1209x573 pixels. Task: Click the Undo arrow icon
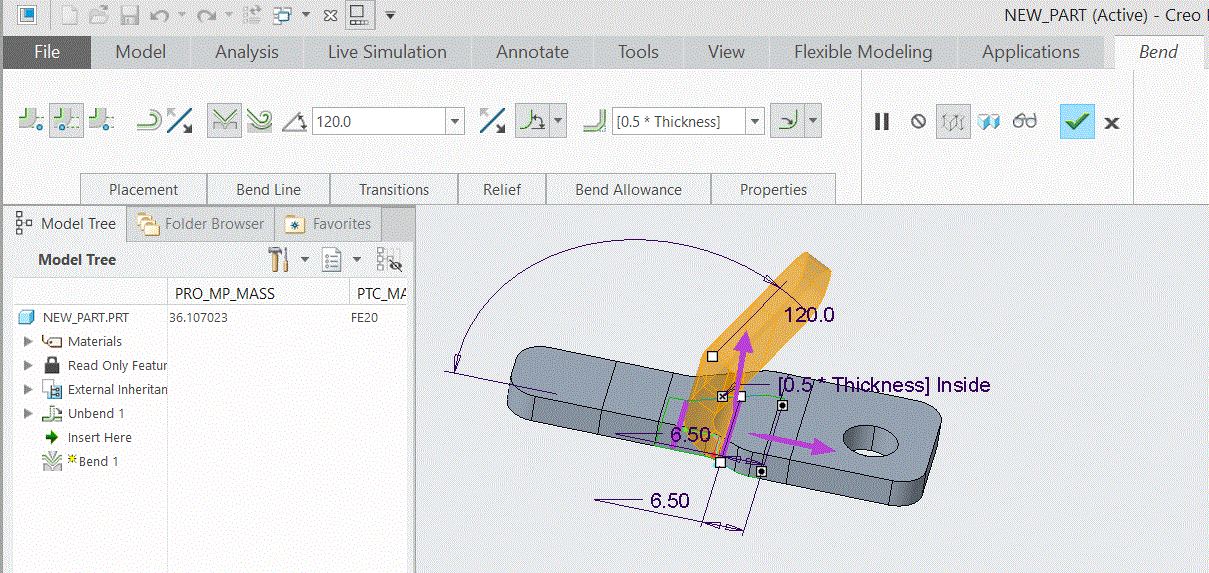click(158, 15)
